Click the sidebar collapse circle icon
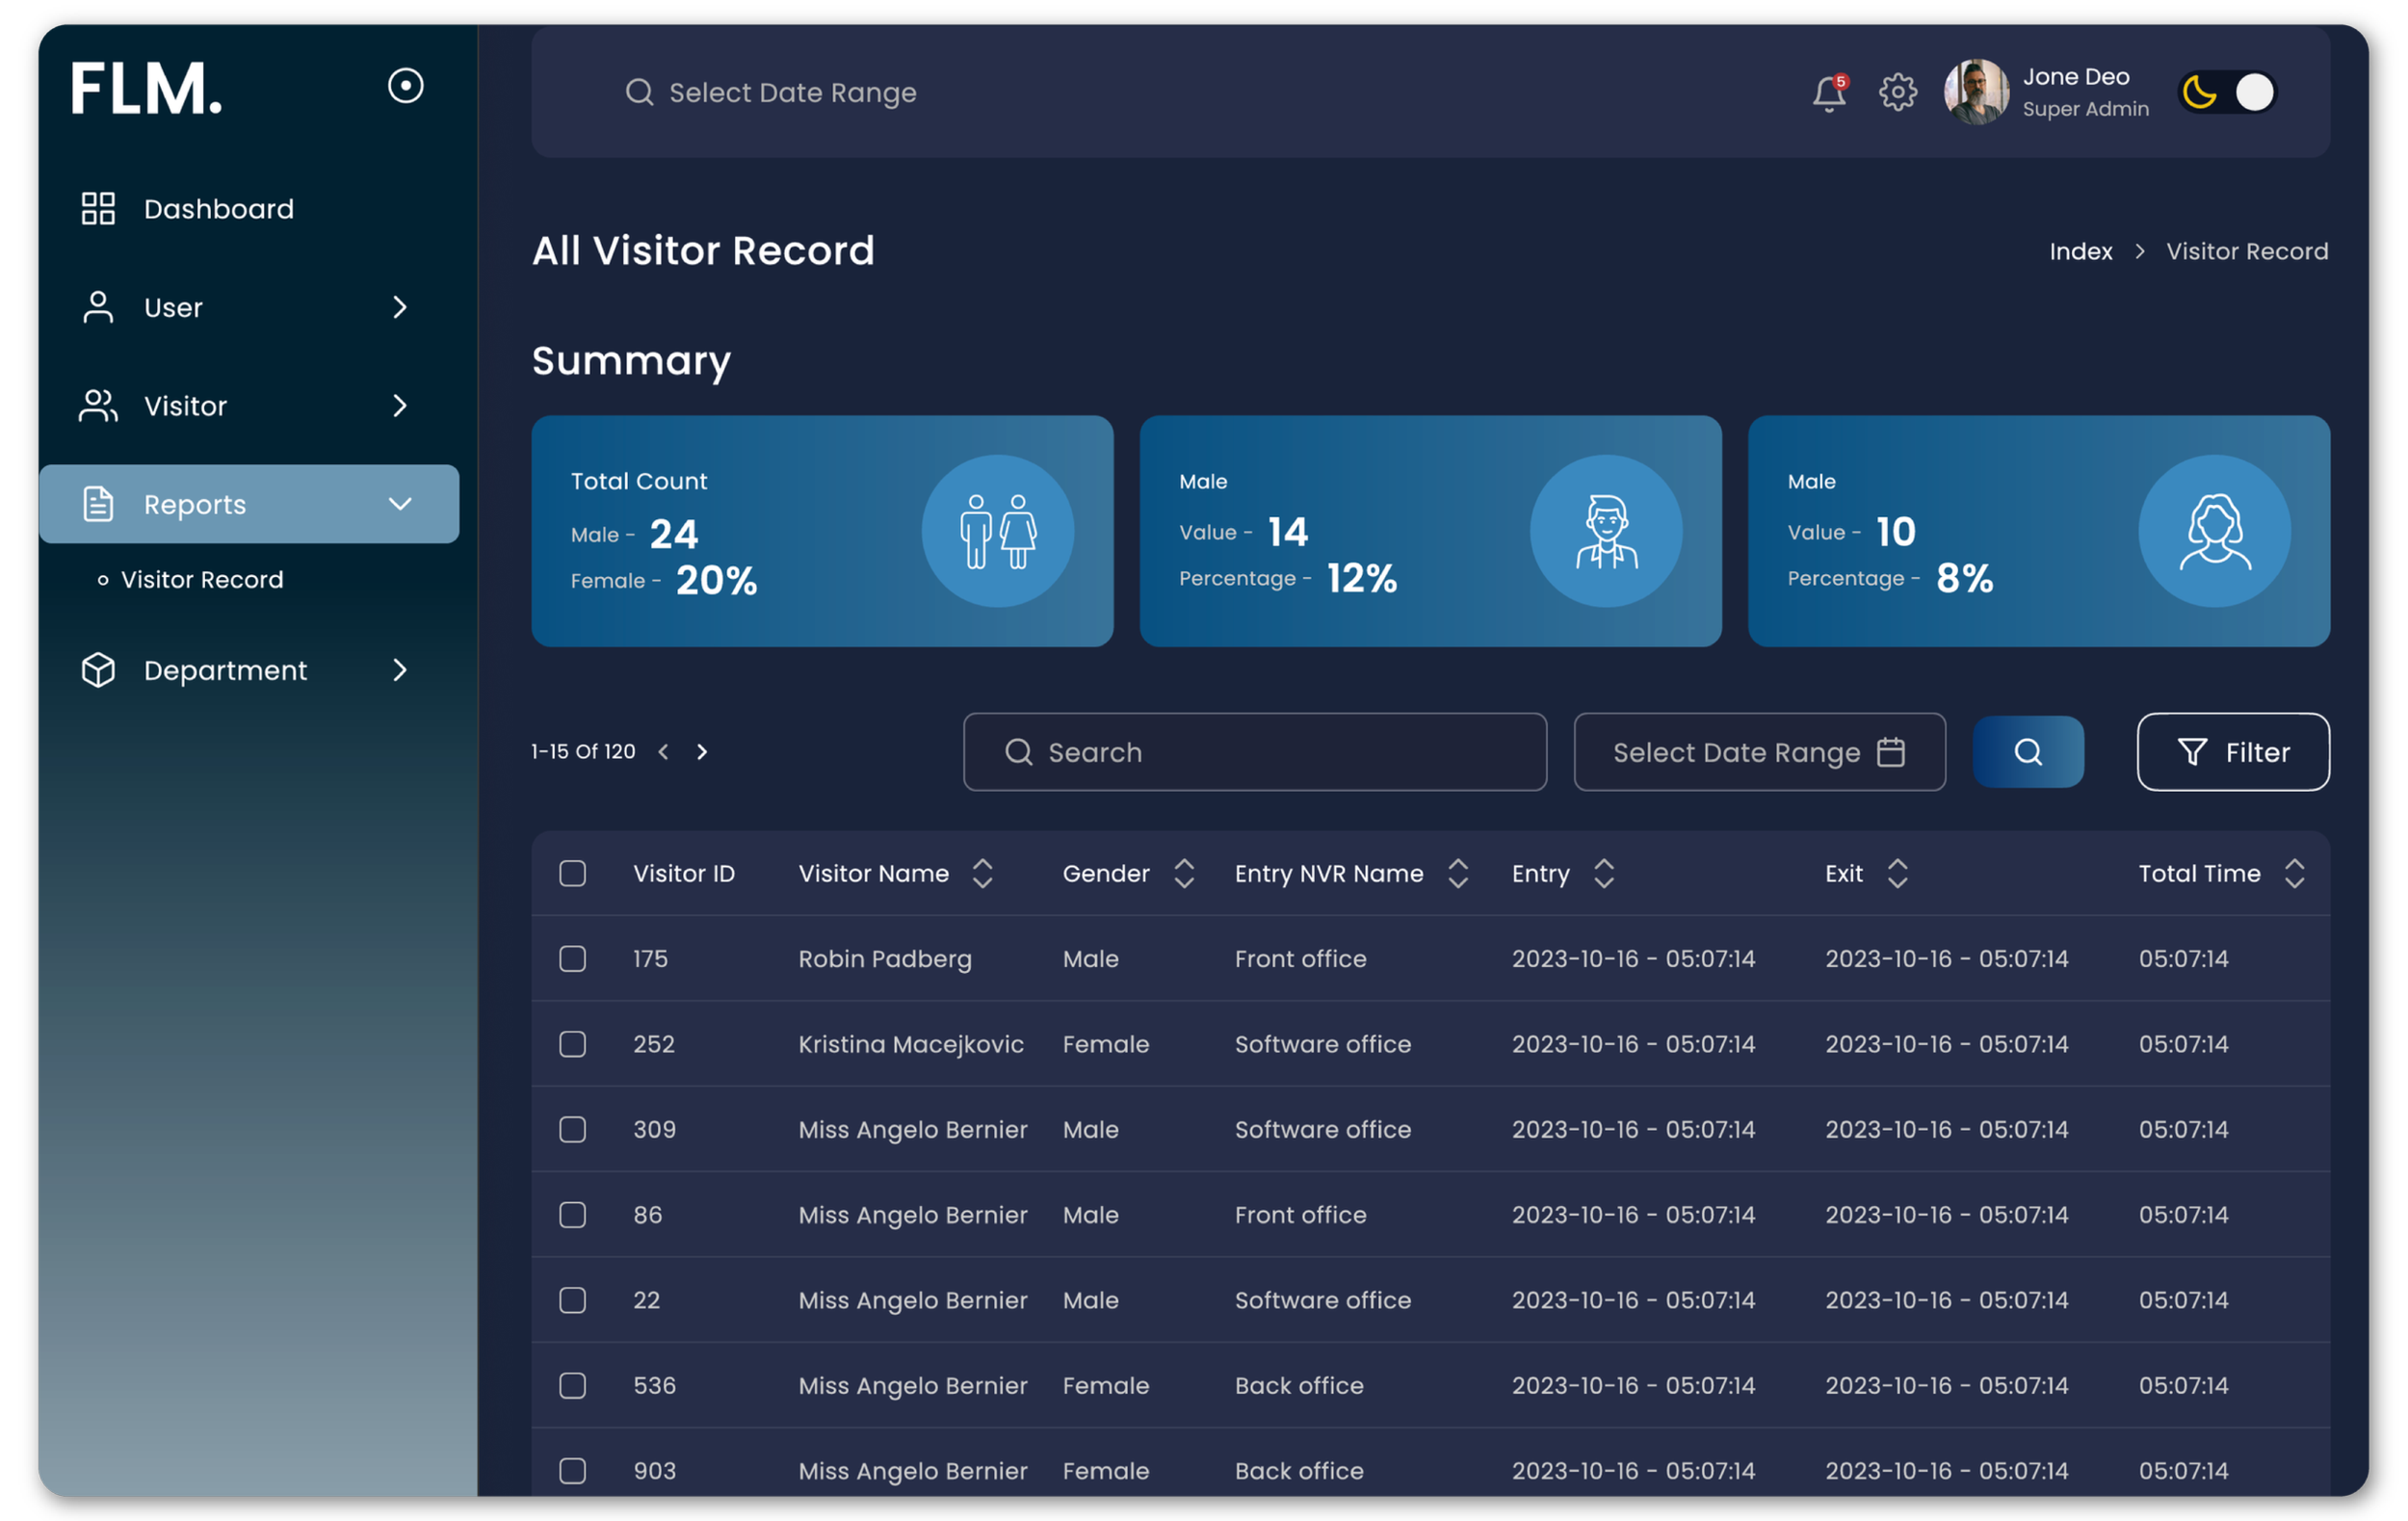 tap(405, 86)
